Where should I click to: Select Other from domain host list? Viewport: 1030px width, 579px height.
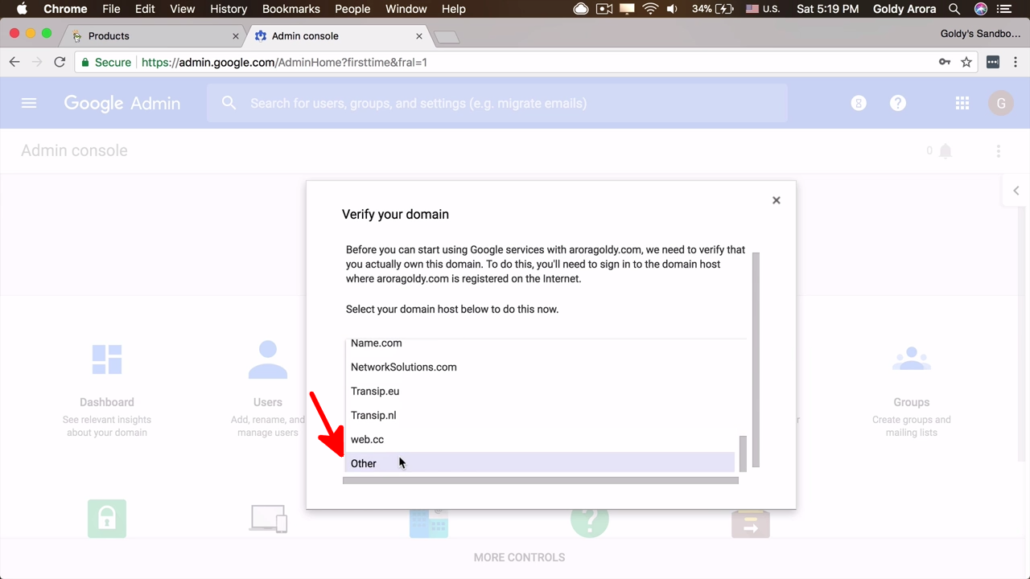(x=540, y=463)
